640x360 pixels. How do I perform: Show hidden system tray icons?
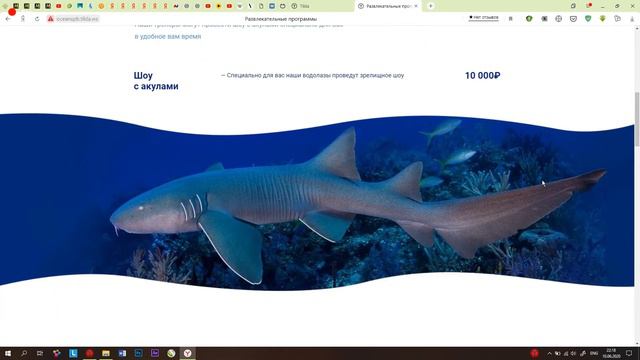549,353
